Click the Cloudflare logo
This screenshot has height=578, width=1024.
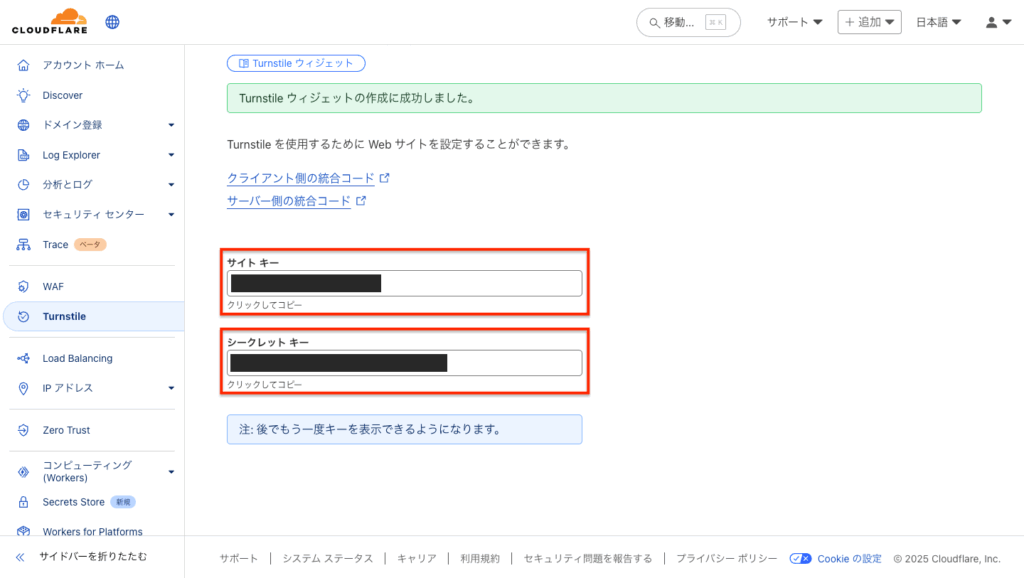[x=50, y=22]
